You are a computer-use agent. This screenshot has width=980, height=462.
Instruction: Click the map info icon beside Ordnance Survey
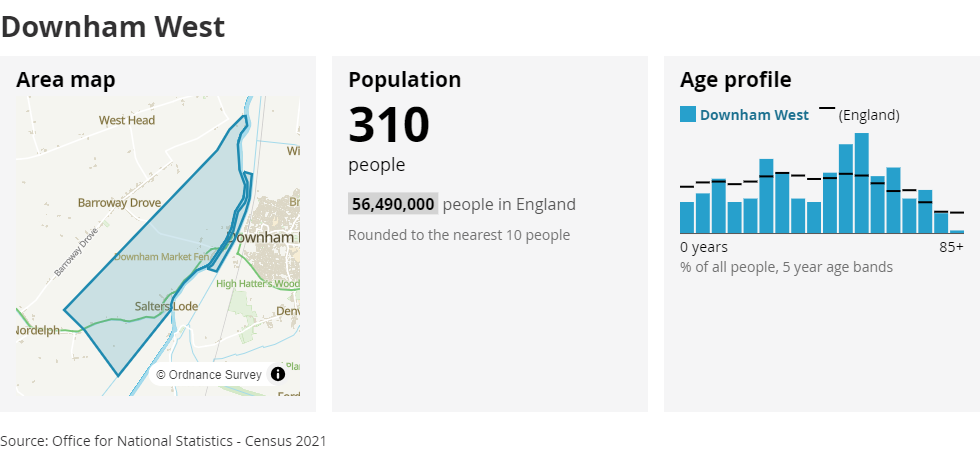point(278,374)
